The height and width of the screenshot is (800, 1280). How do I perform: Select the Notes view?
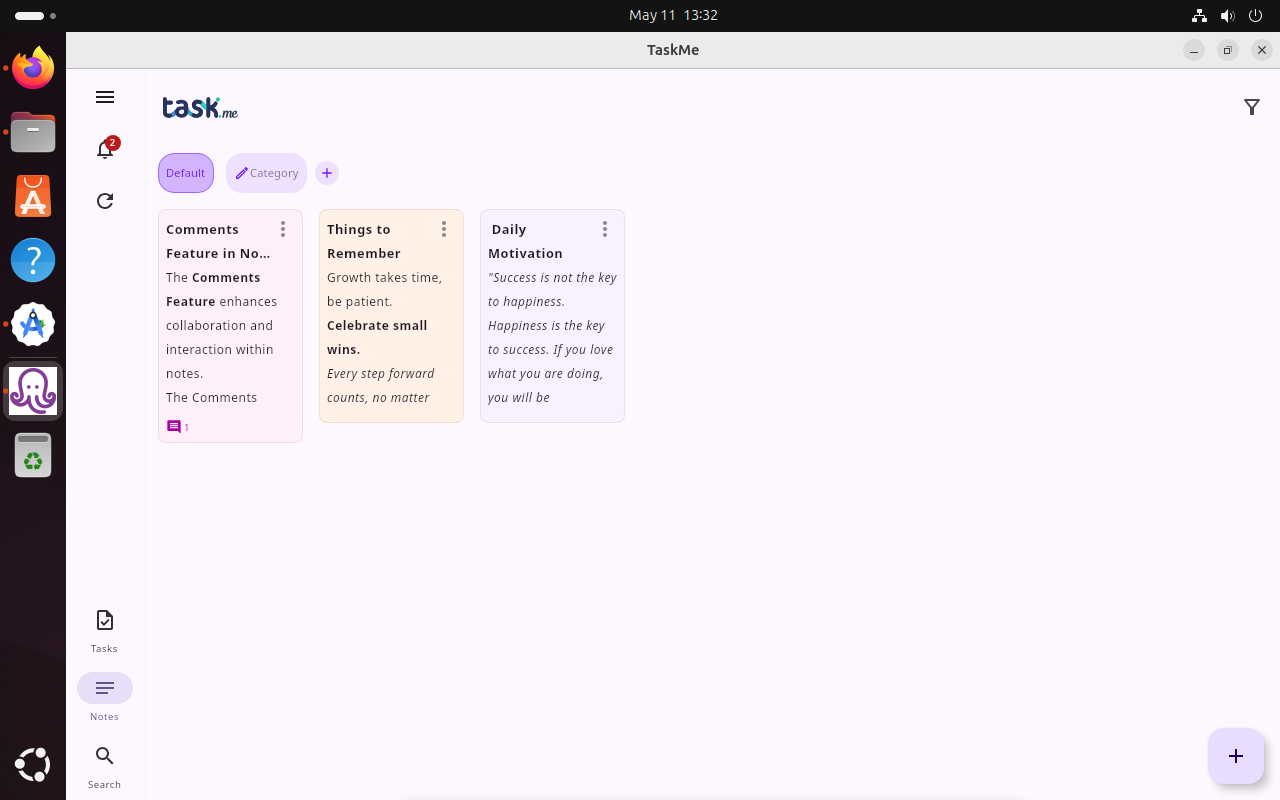point(104,695)
